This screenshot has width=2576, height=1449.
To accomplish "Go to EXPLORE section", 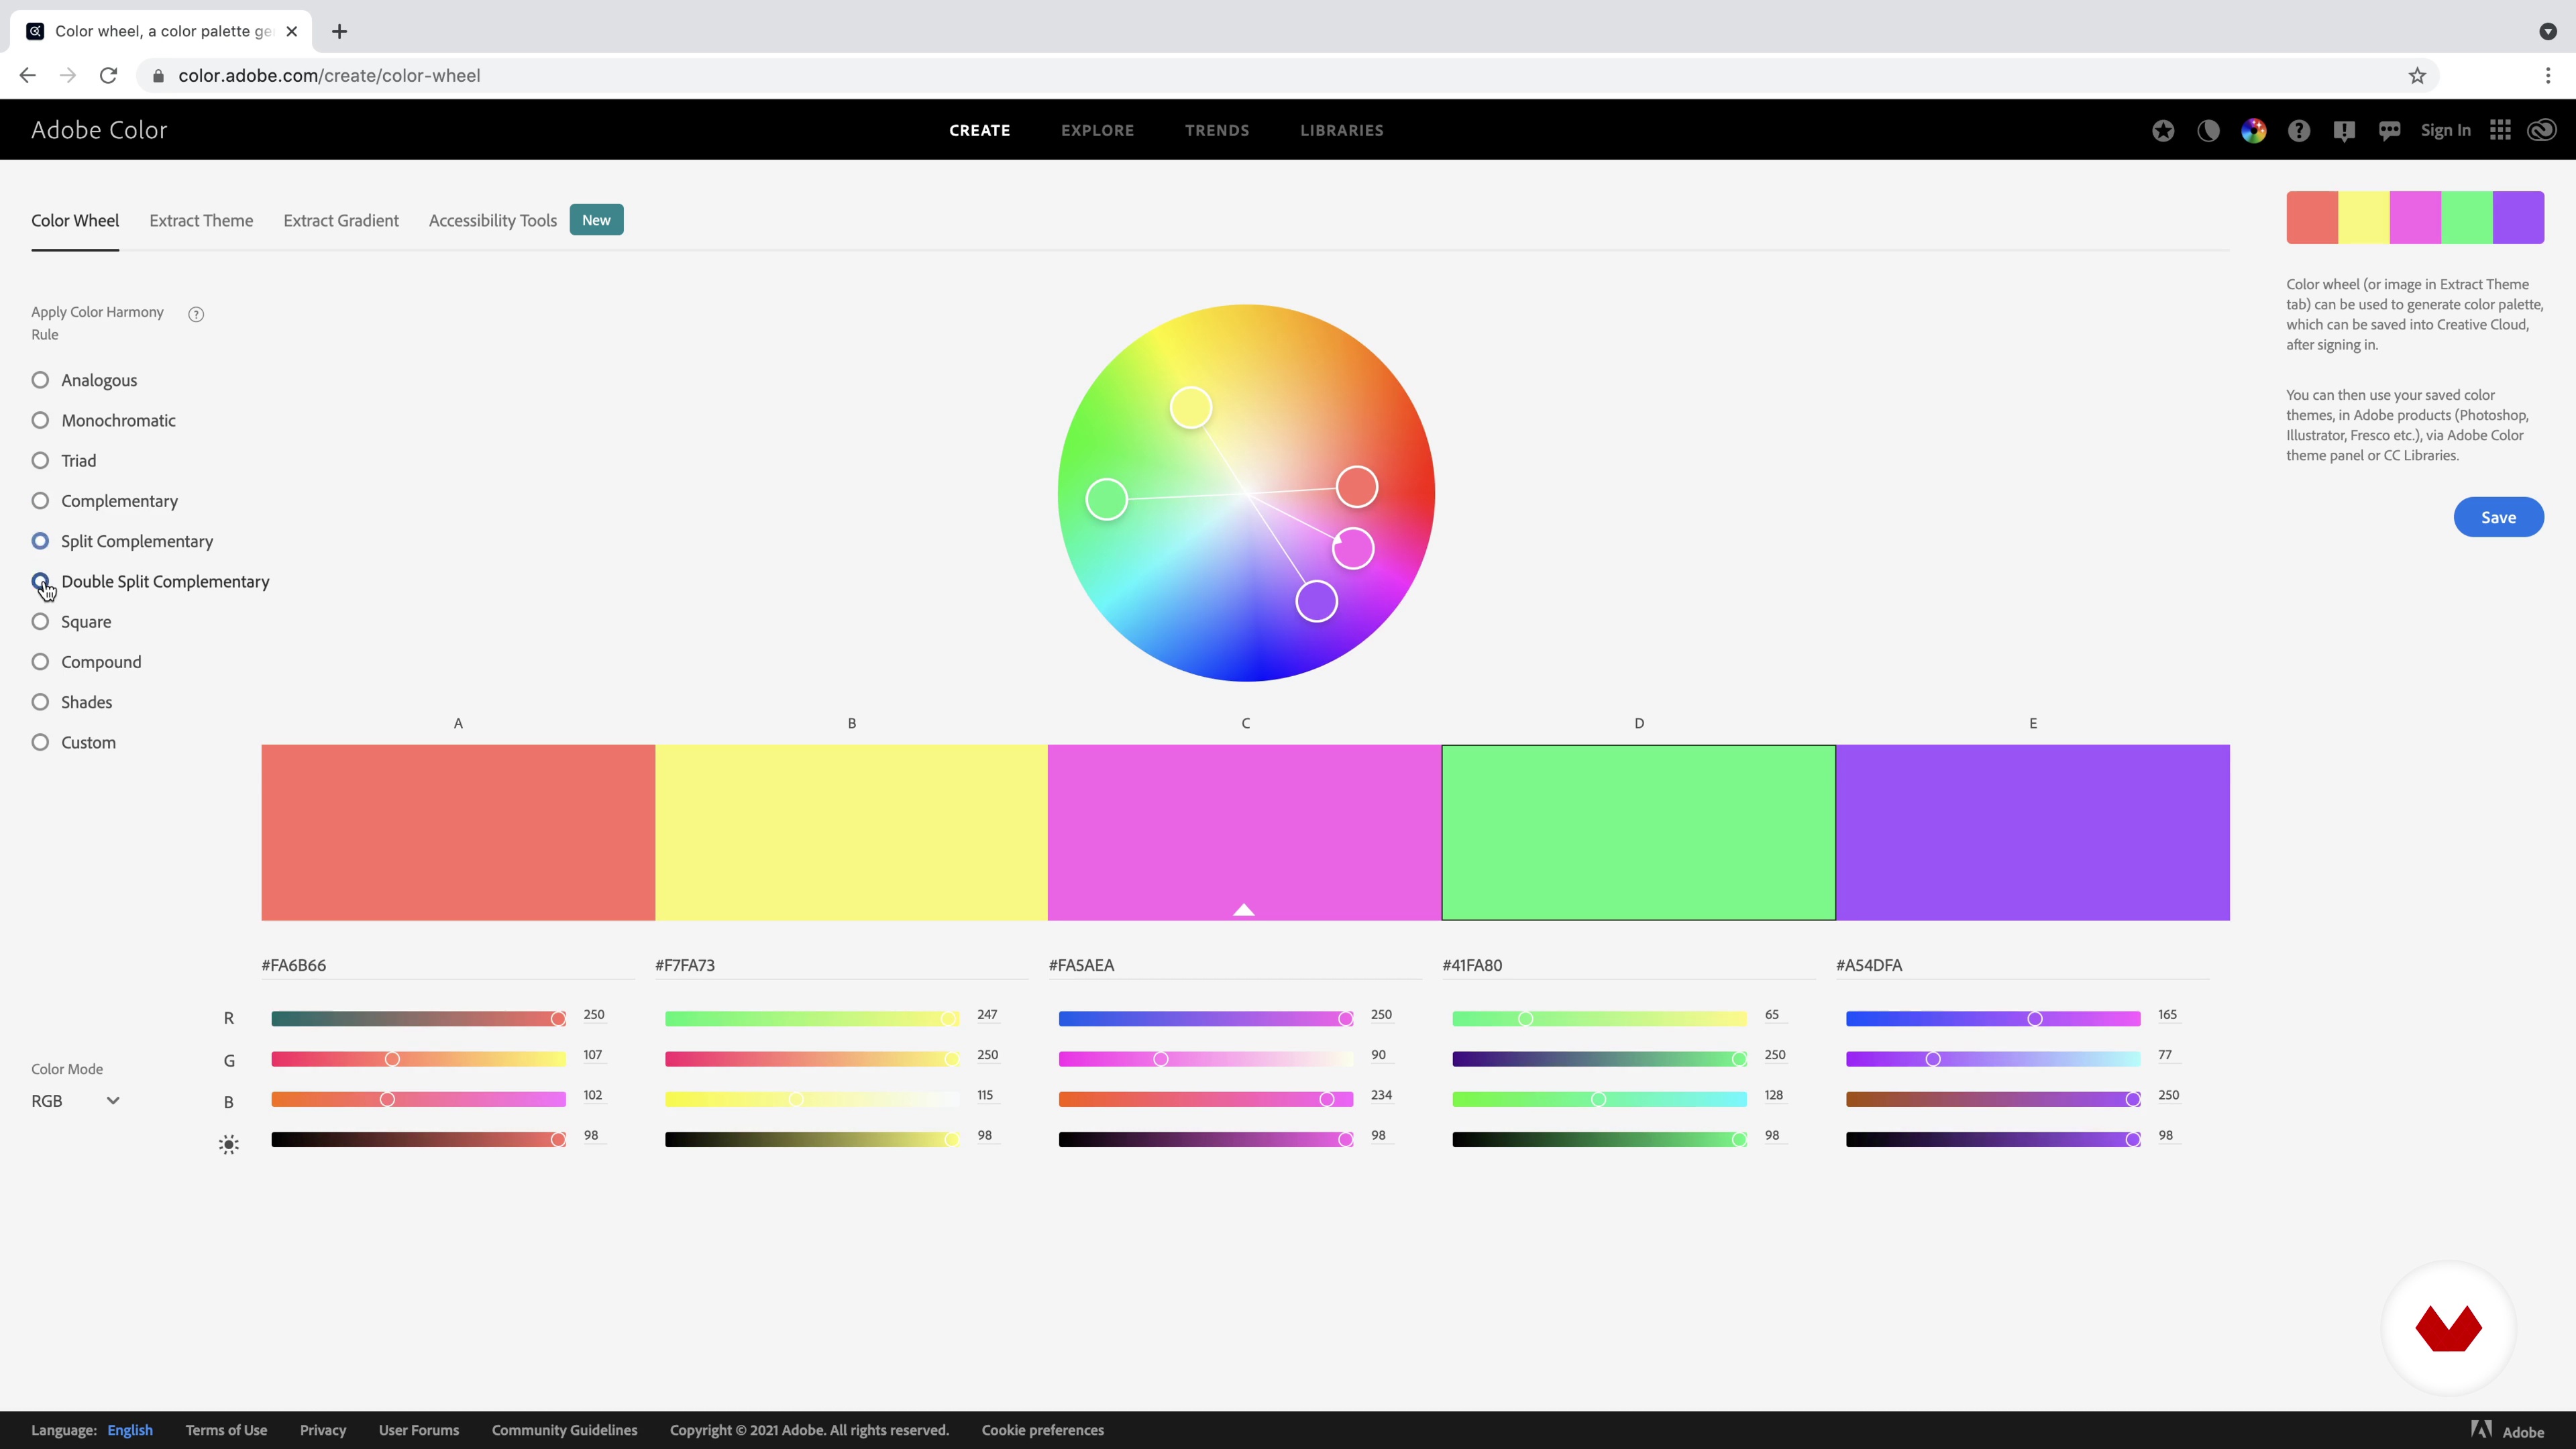I will 1097,130.
